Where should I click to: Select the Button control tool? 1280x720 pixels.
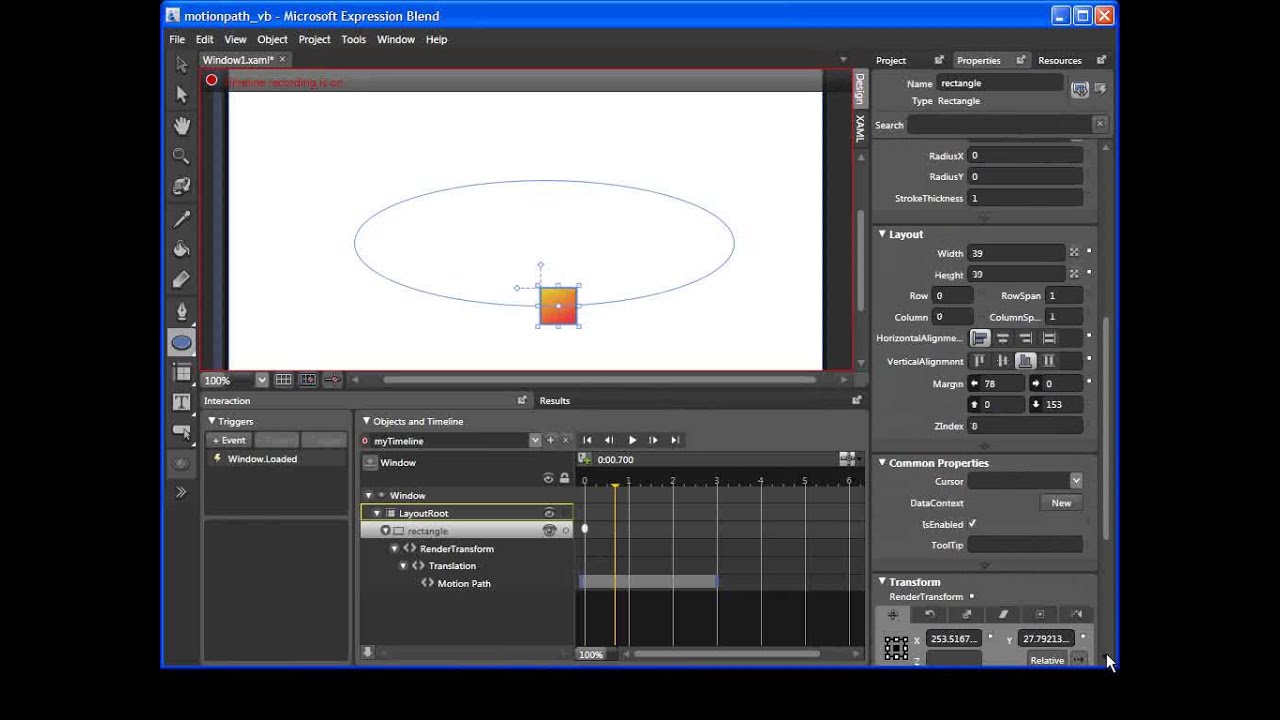[x=181, y=432]
